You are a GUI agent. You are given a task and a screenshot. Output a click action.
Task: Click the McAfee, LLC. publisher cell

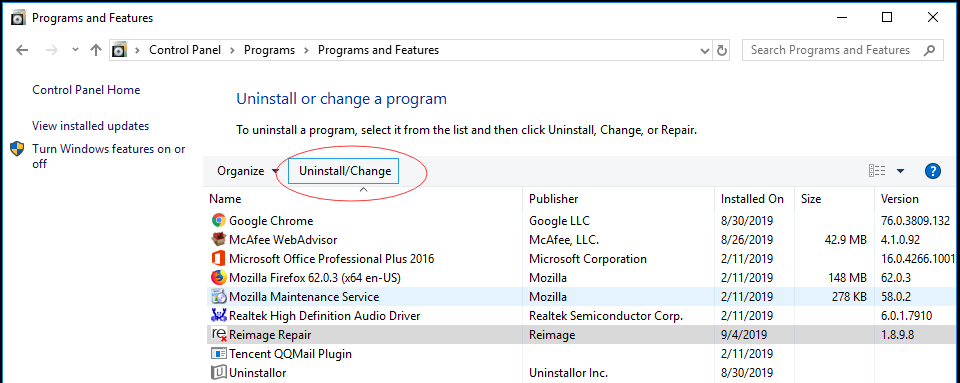click(564, 240)
